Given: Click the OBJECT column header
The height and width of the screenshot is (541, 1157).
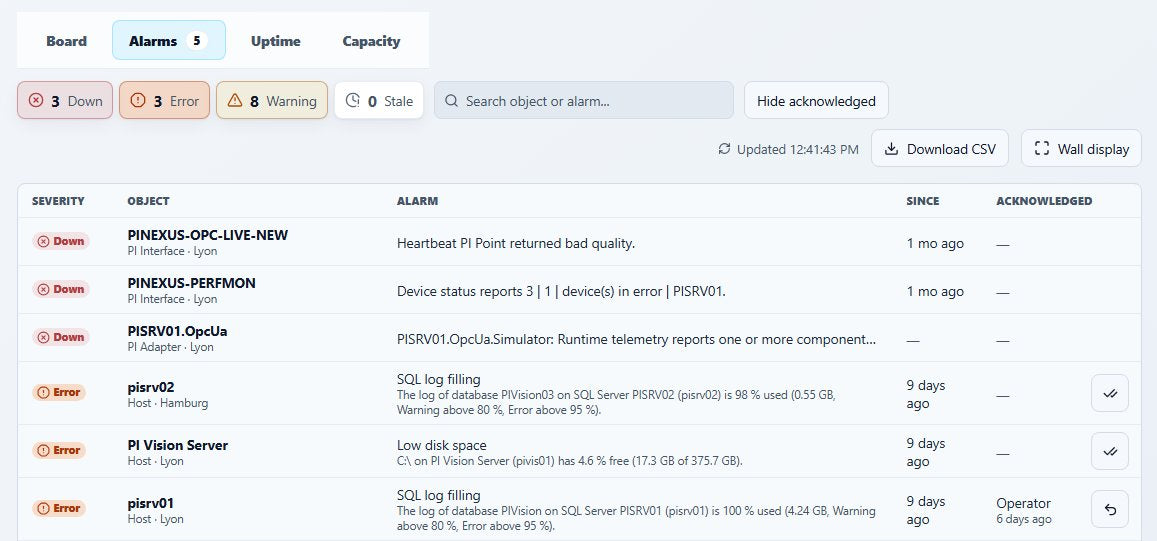Looking at the screenshot, I should click(148, 201).
